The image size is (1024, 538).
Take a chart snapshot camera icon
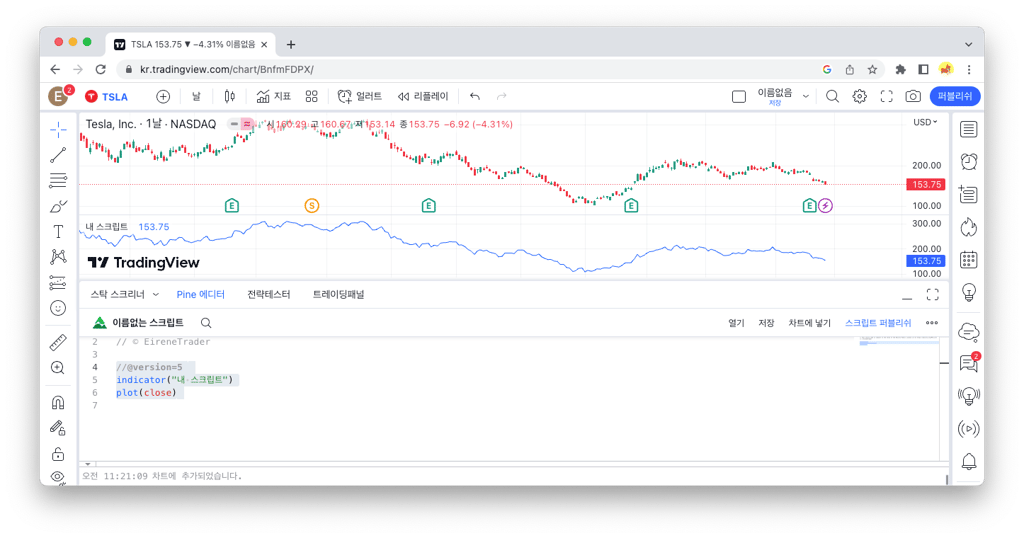[x=913, y=97]
